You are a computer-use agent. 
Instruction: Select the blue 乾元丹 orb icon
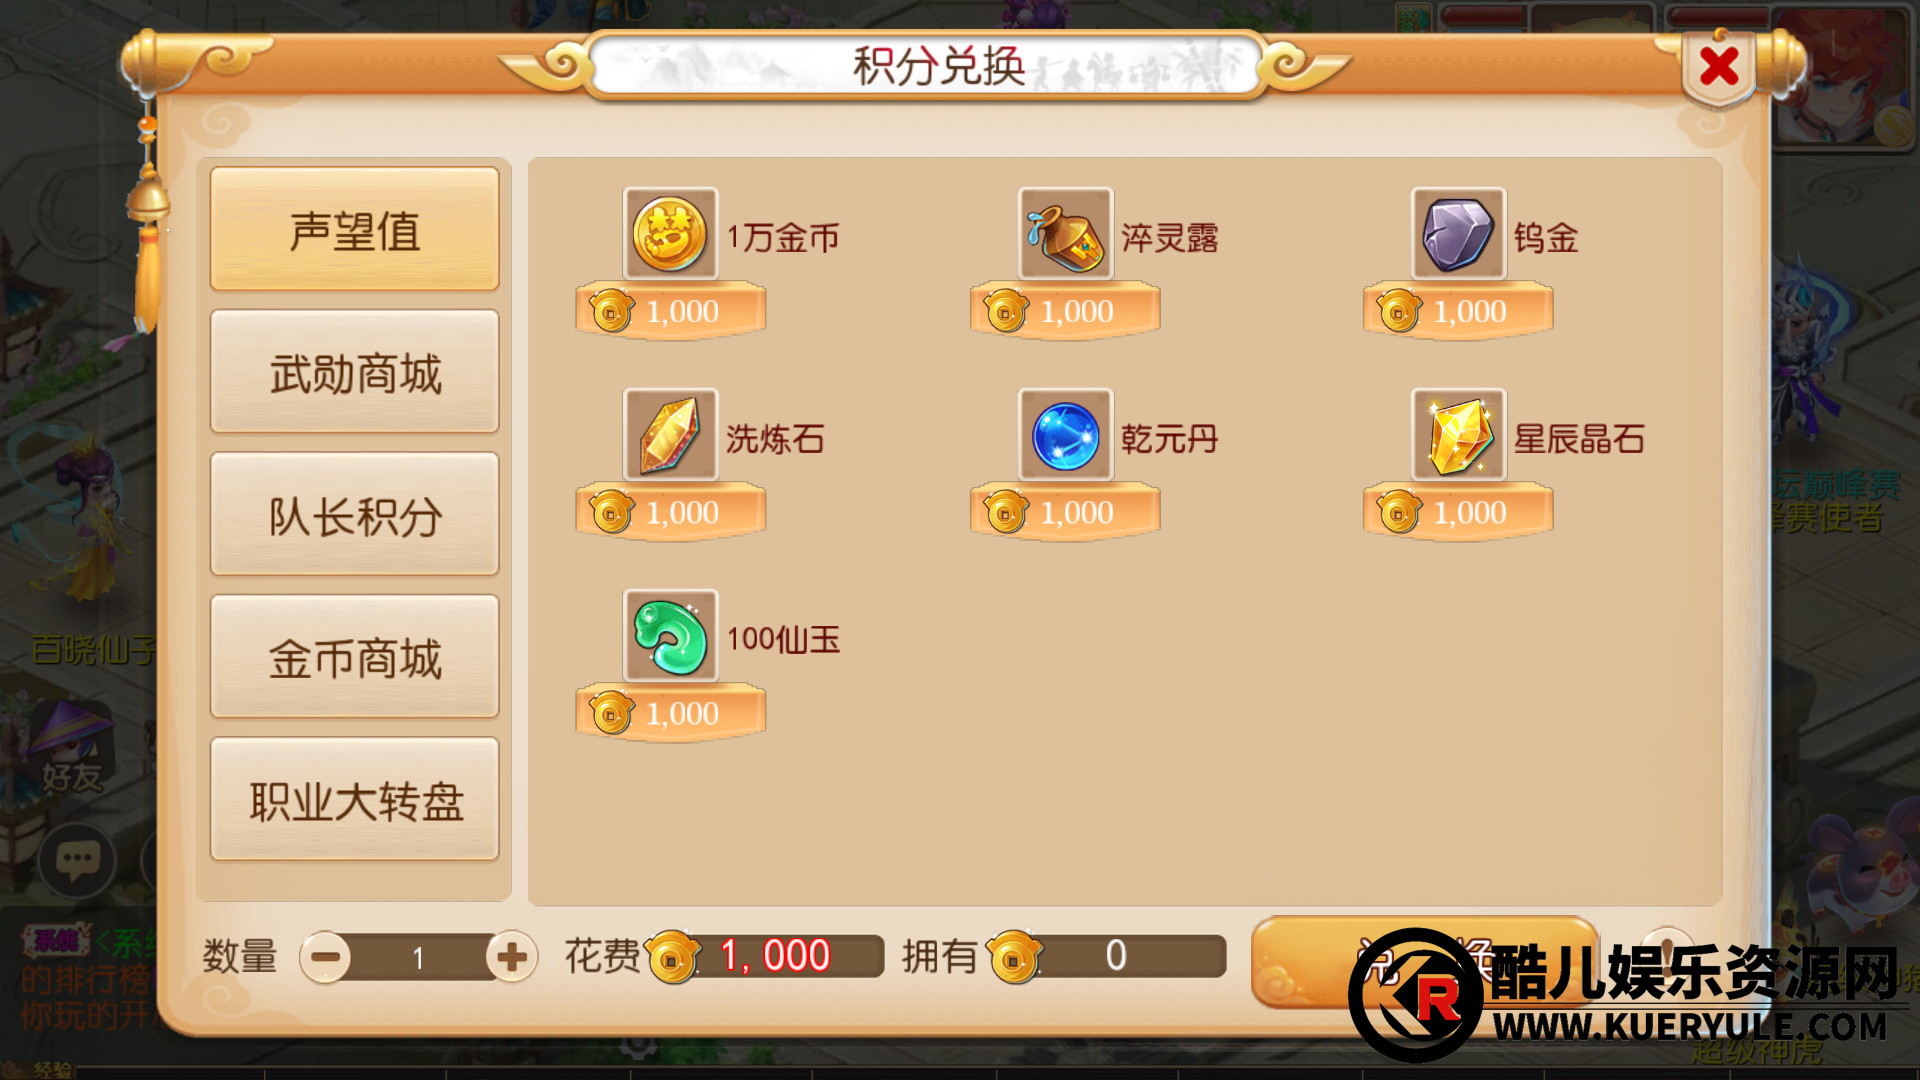tap(1065, 435)
